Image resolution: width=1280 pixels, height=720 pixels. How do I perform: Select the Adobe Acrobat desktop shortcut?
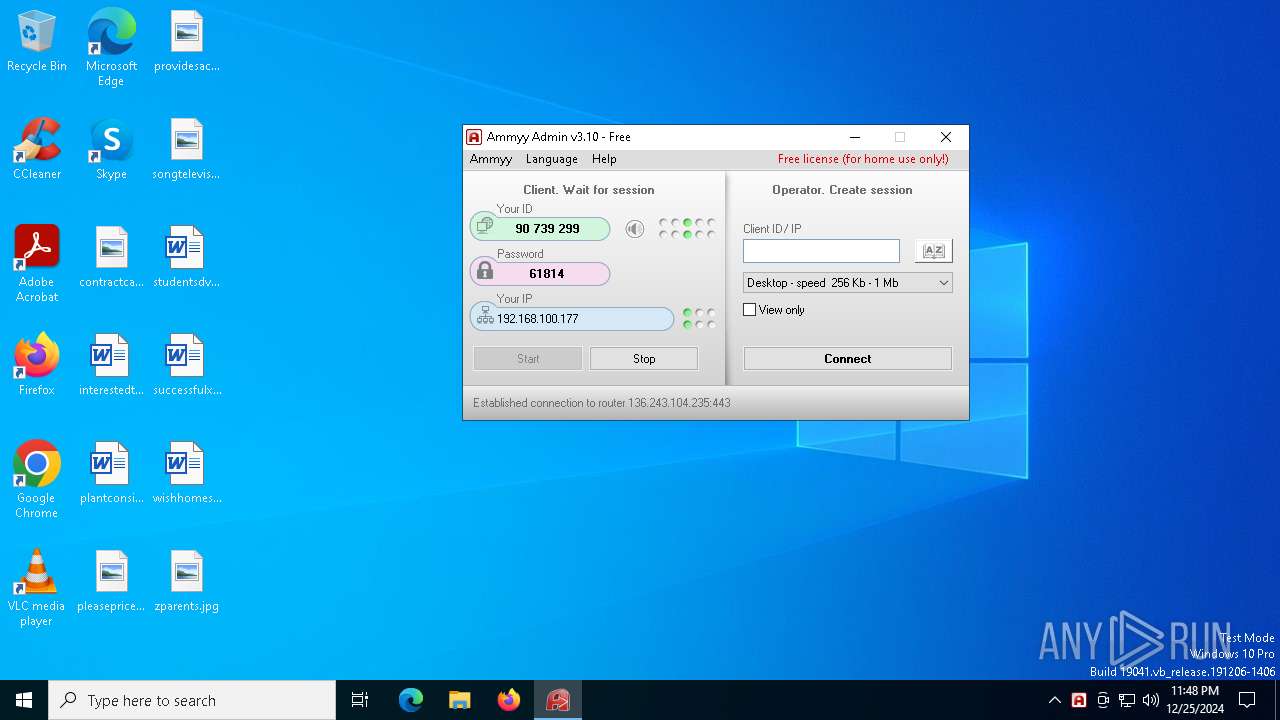tap(37, 264)
